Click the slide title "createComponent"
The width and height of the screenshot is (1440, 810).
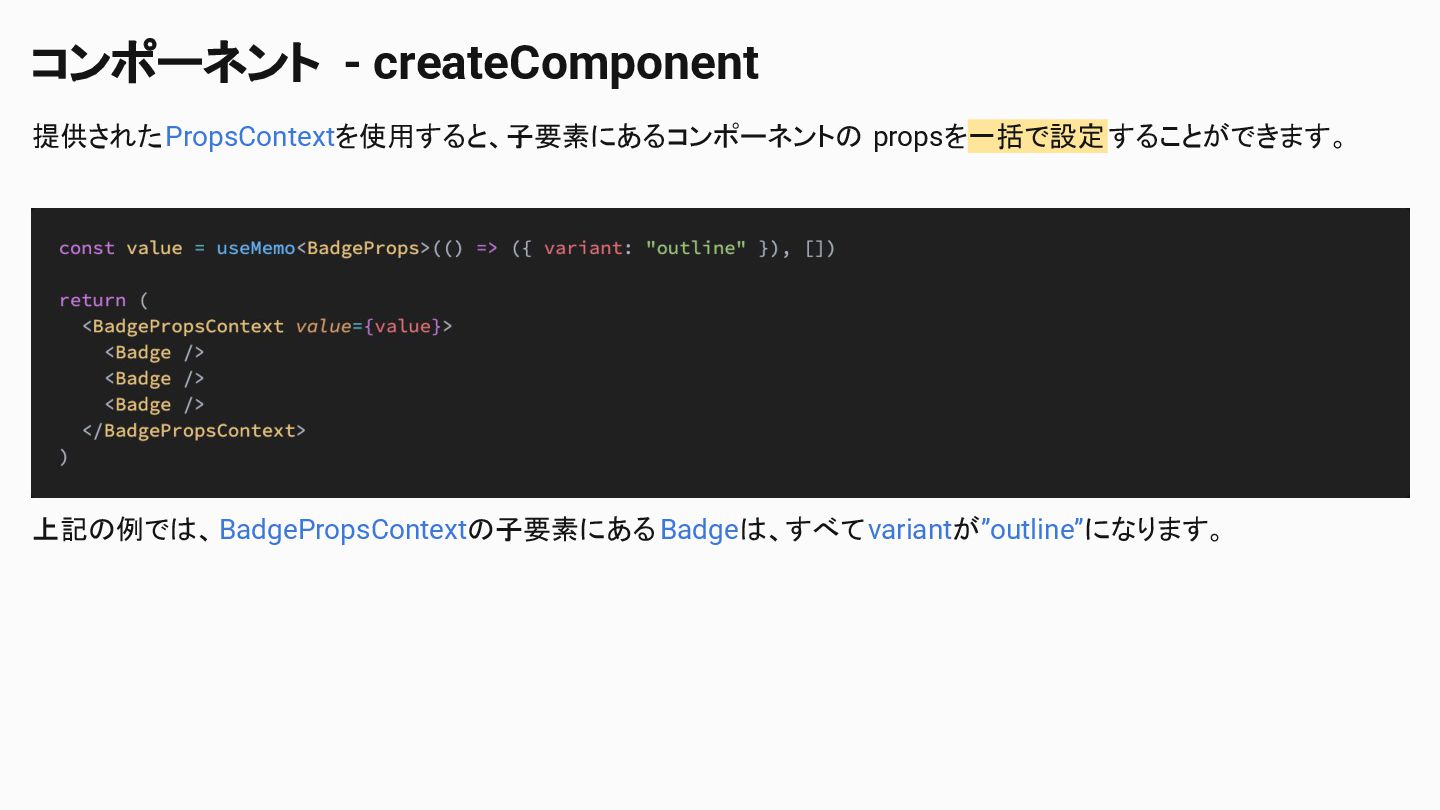pyautogui.click(x=565, y=64)
